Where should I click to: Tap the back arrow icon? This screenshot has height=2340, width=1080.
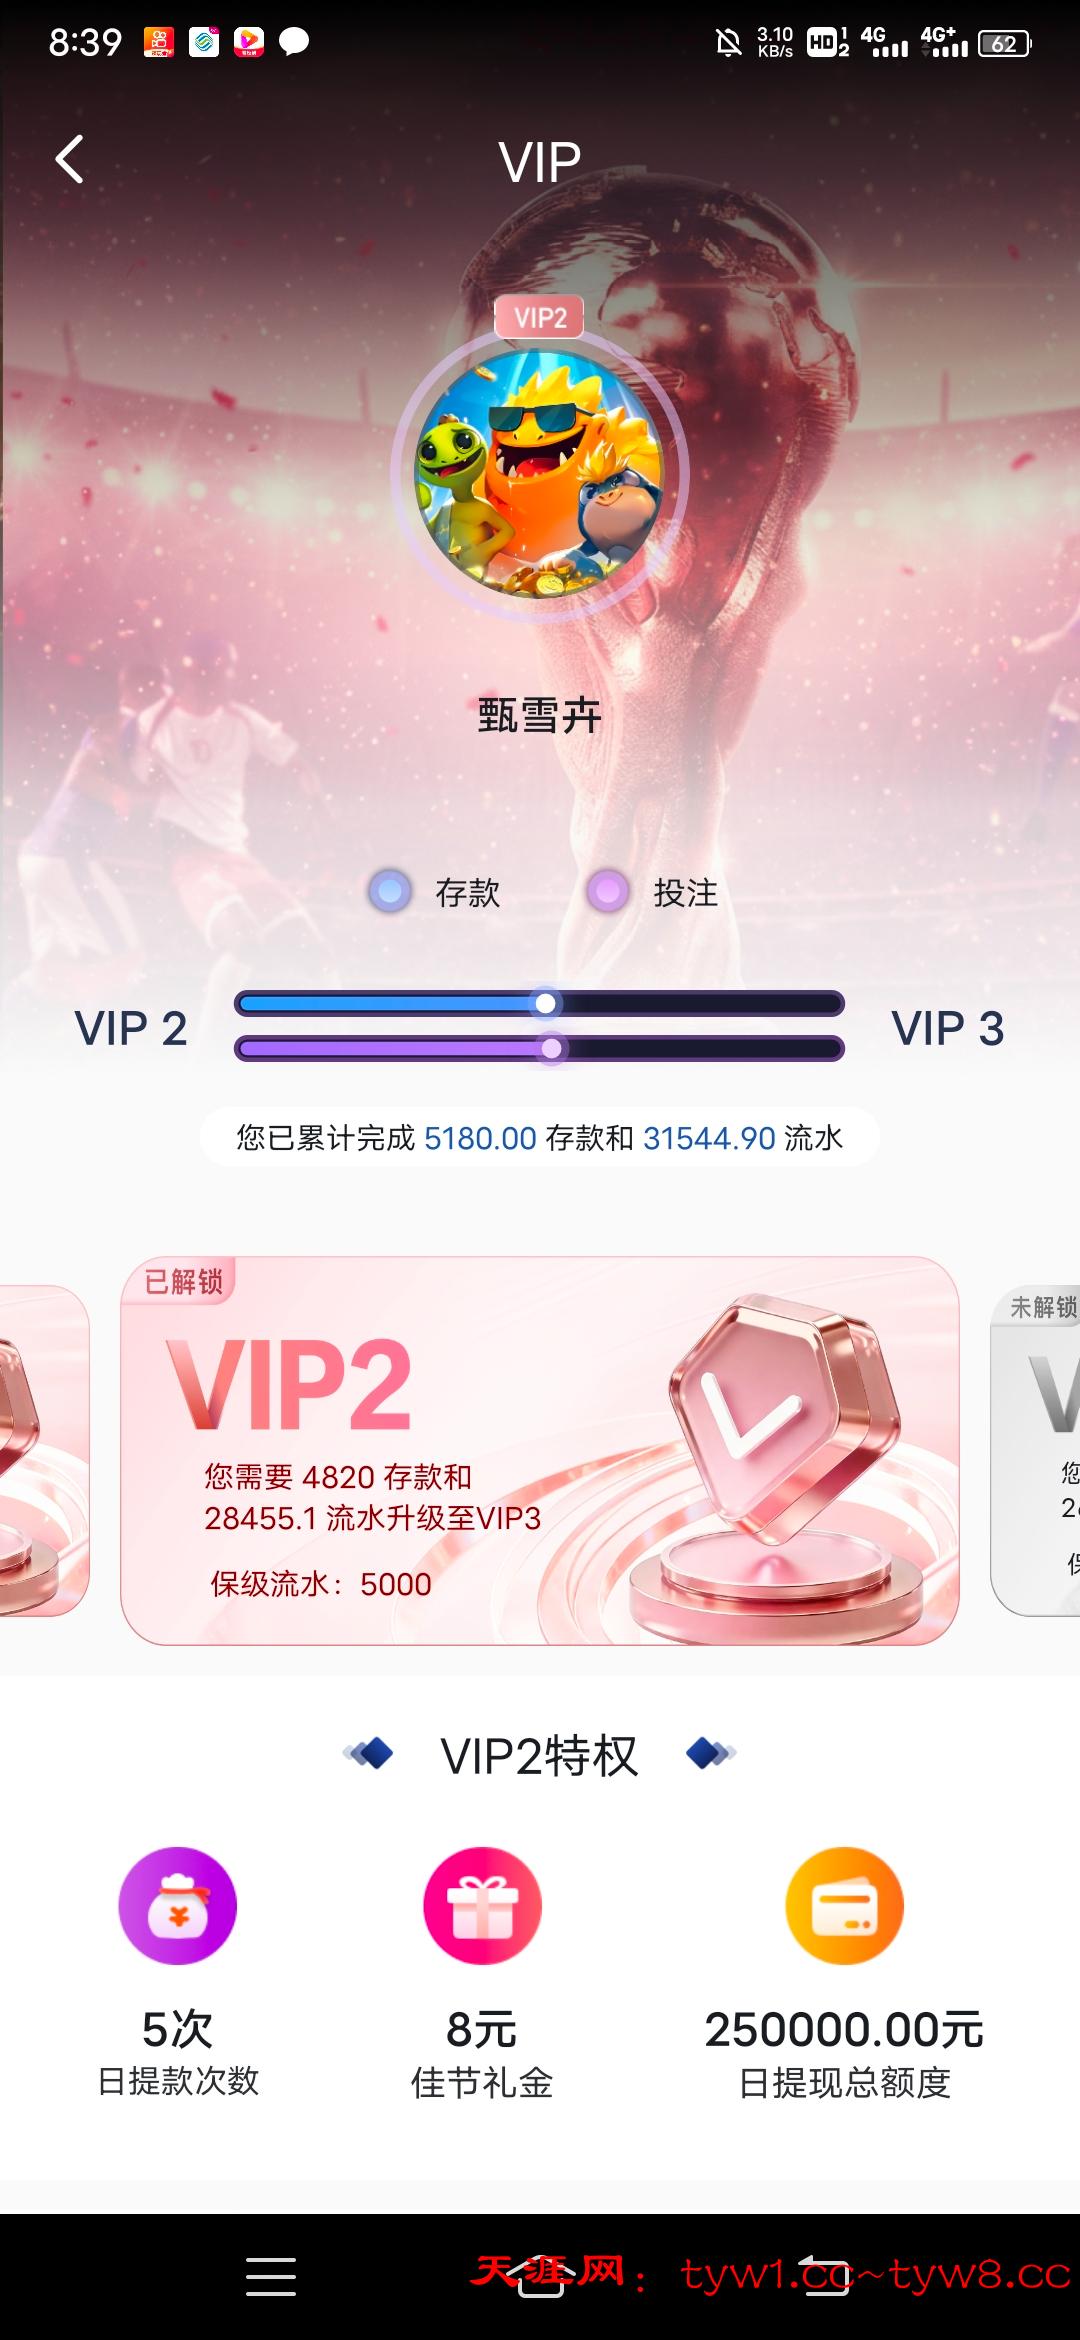[x=69, y=160]
